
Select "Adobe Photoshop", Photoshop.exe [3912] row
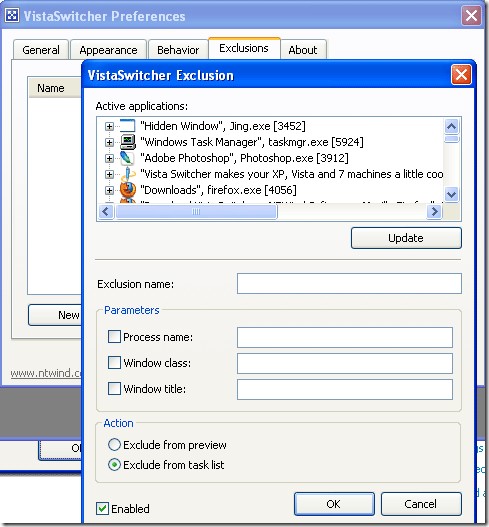pos(244,158)
